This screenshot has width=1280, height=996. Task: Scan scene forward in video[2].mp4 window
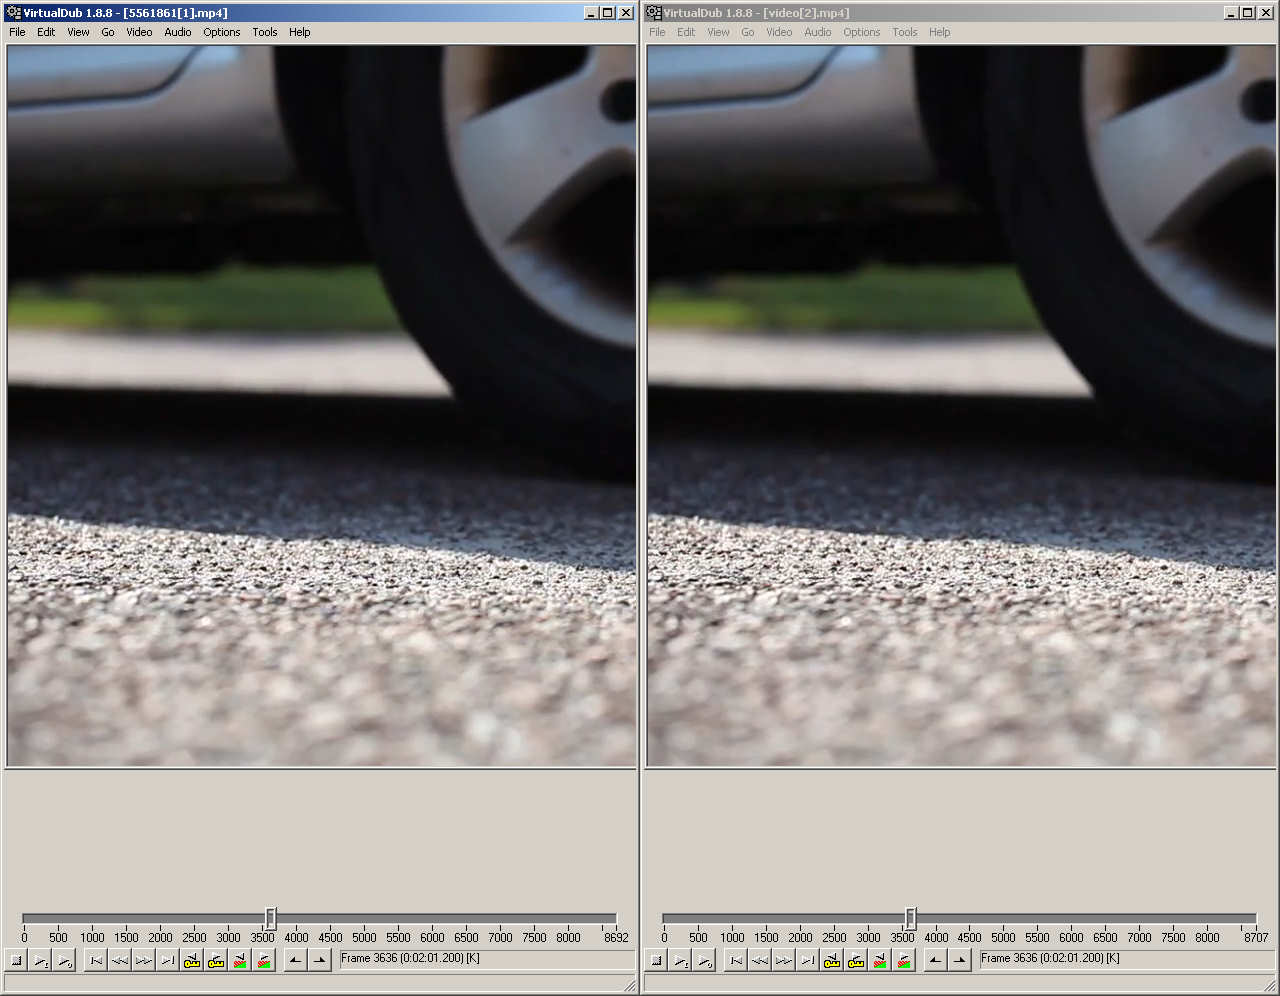[904, 961]
